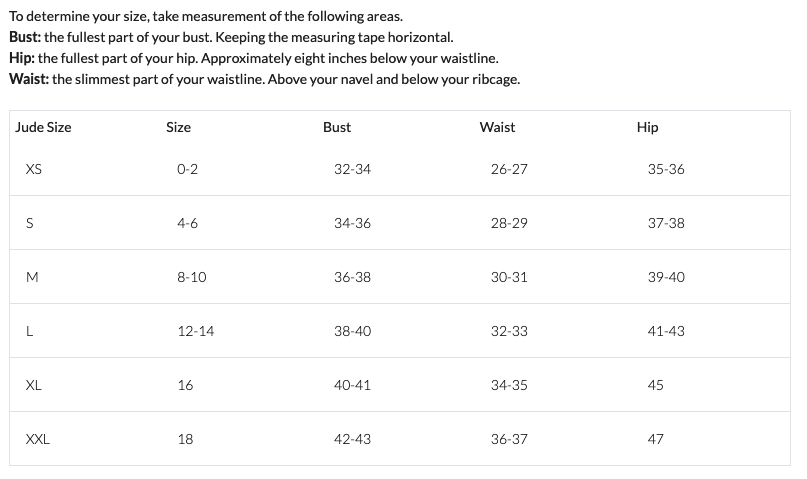Select the 42-43 bust cell
This screenshot has width=807, height=479.
point(353,439)
